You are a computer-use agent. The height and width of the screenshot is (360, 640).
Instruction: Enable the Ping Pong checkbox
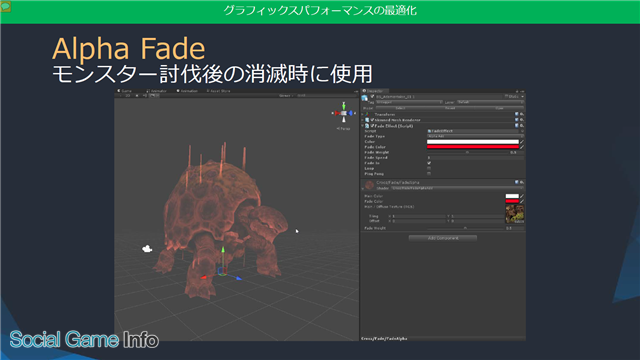[429, 173]
